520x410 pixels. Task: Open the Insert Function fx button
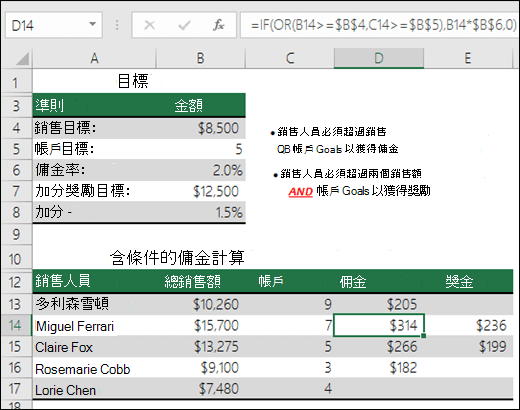click(219, 25)
